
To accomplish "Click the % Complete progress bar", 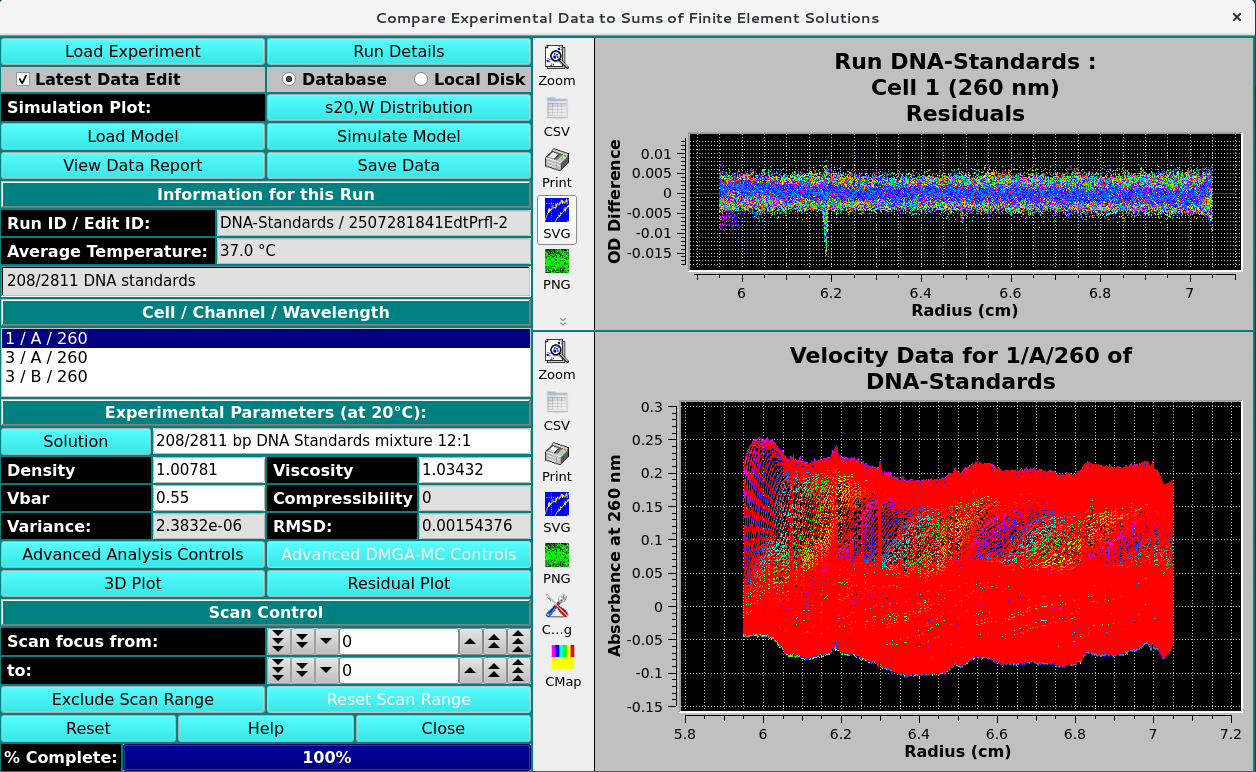I will coord(326,757).
